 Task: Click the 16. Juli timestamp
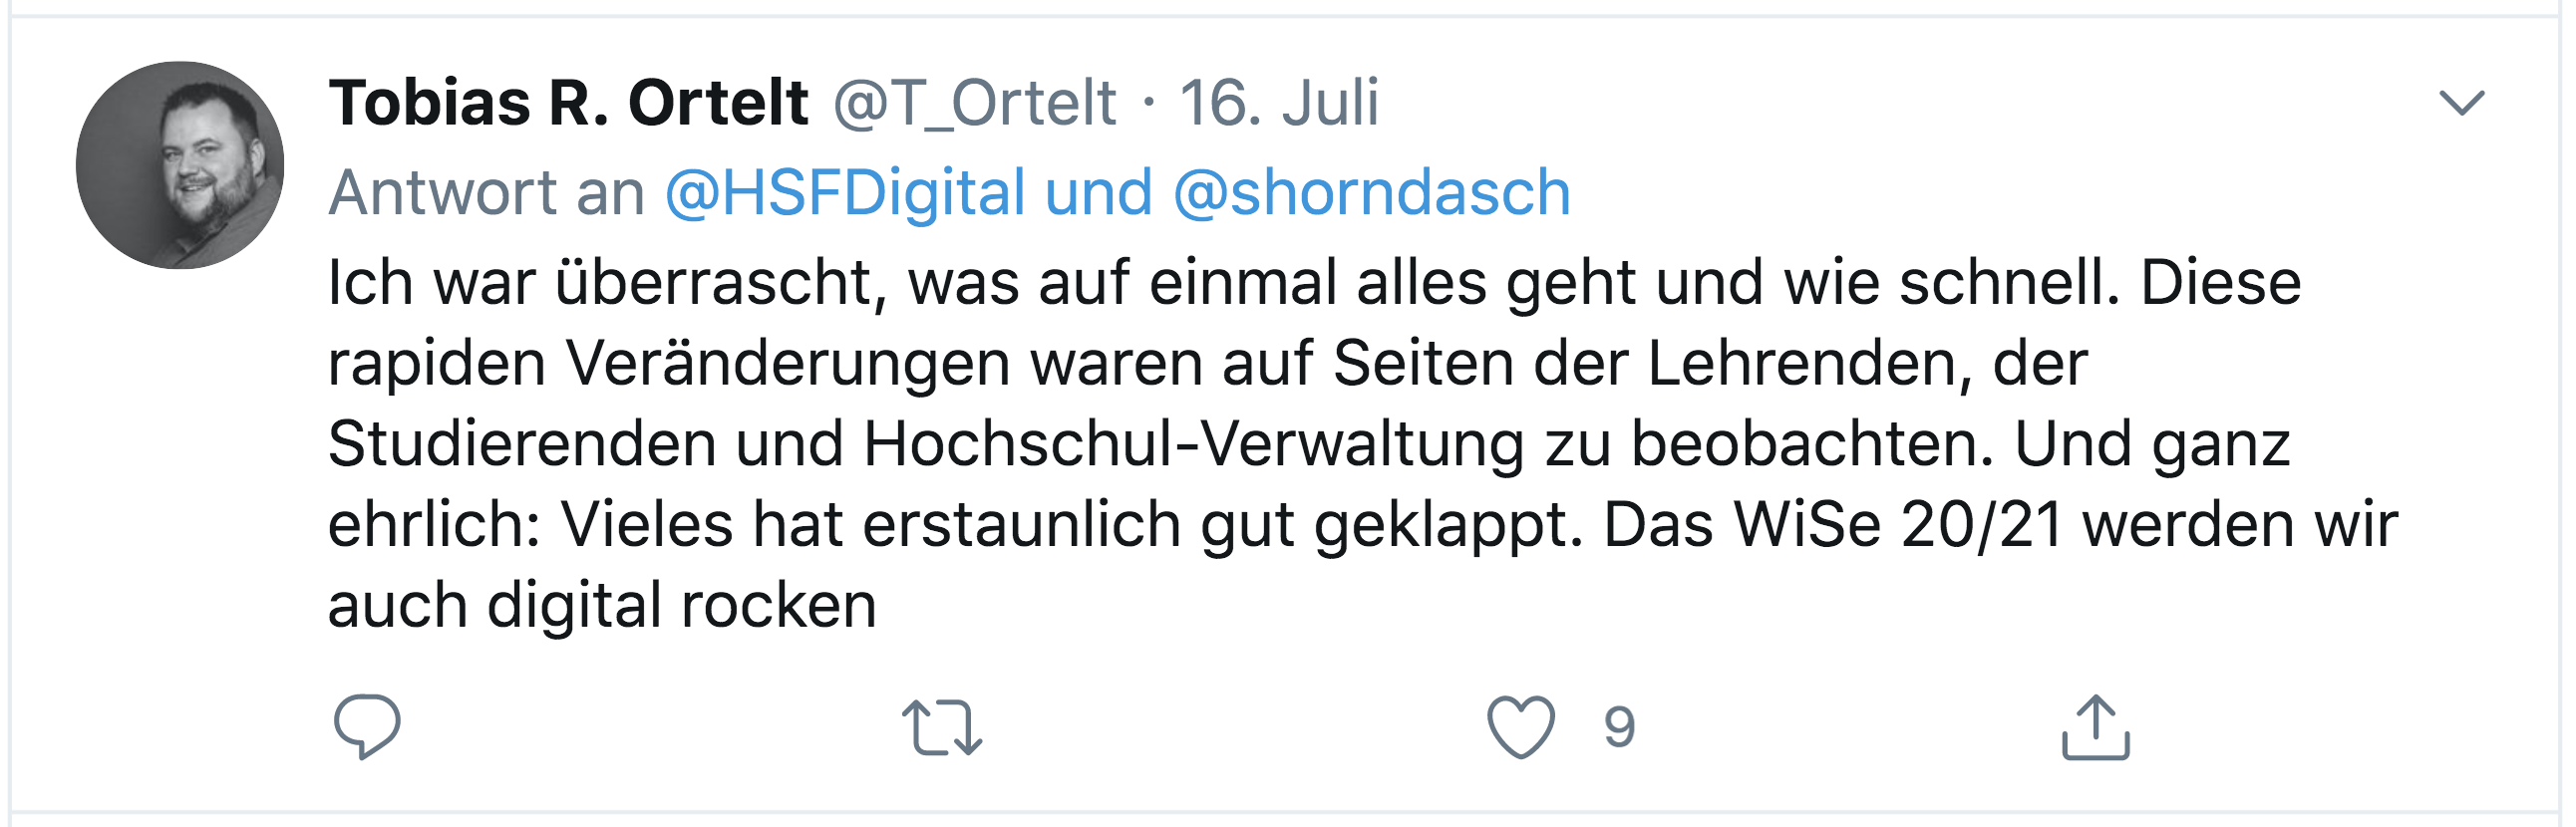click(1278, 103)
